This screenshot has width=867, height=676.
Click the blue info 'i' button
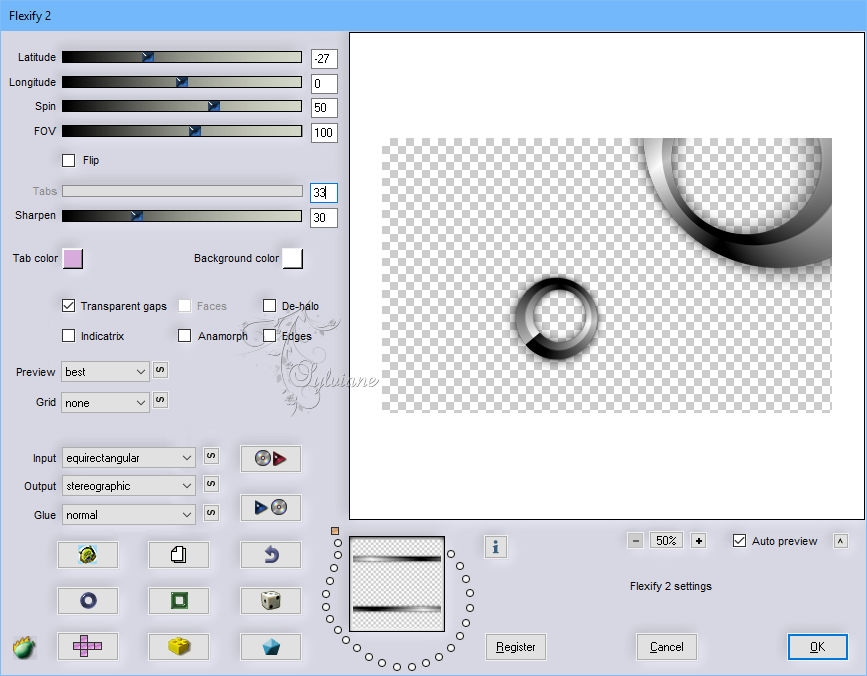[x=495, y=547]
